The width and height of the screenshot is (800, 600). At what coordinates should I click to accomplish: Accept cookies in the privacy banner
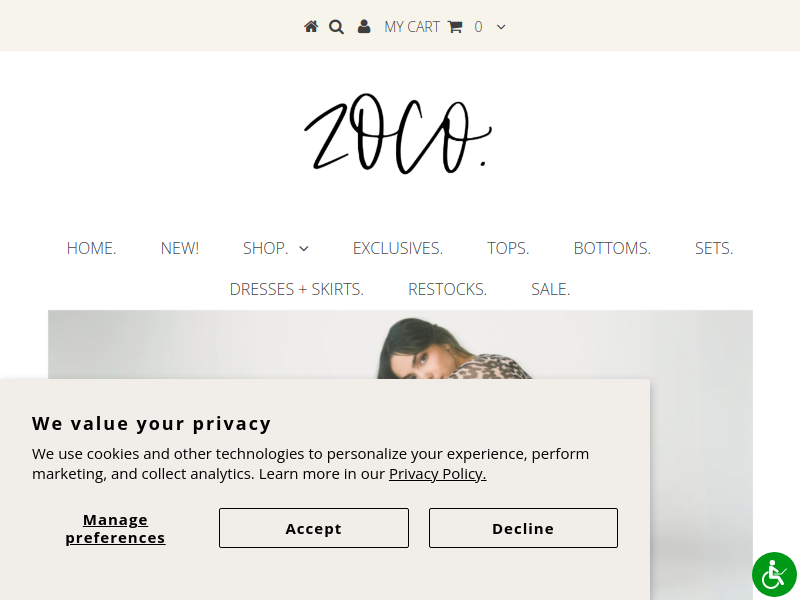pos(314,528)
